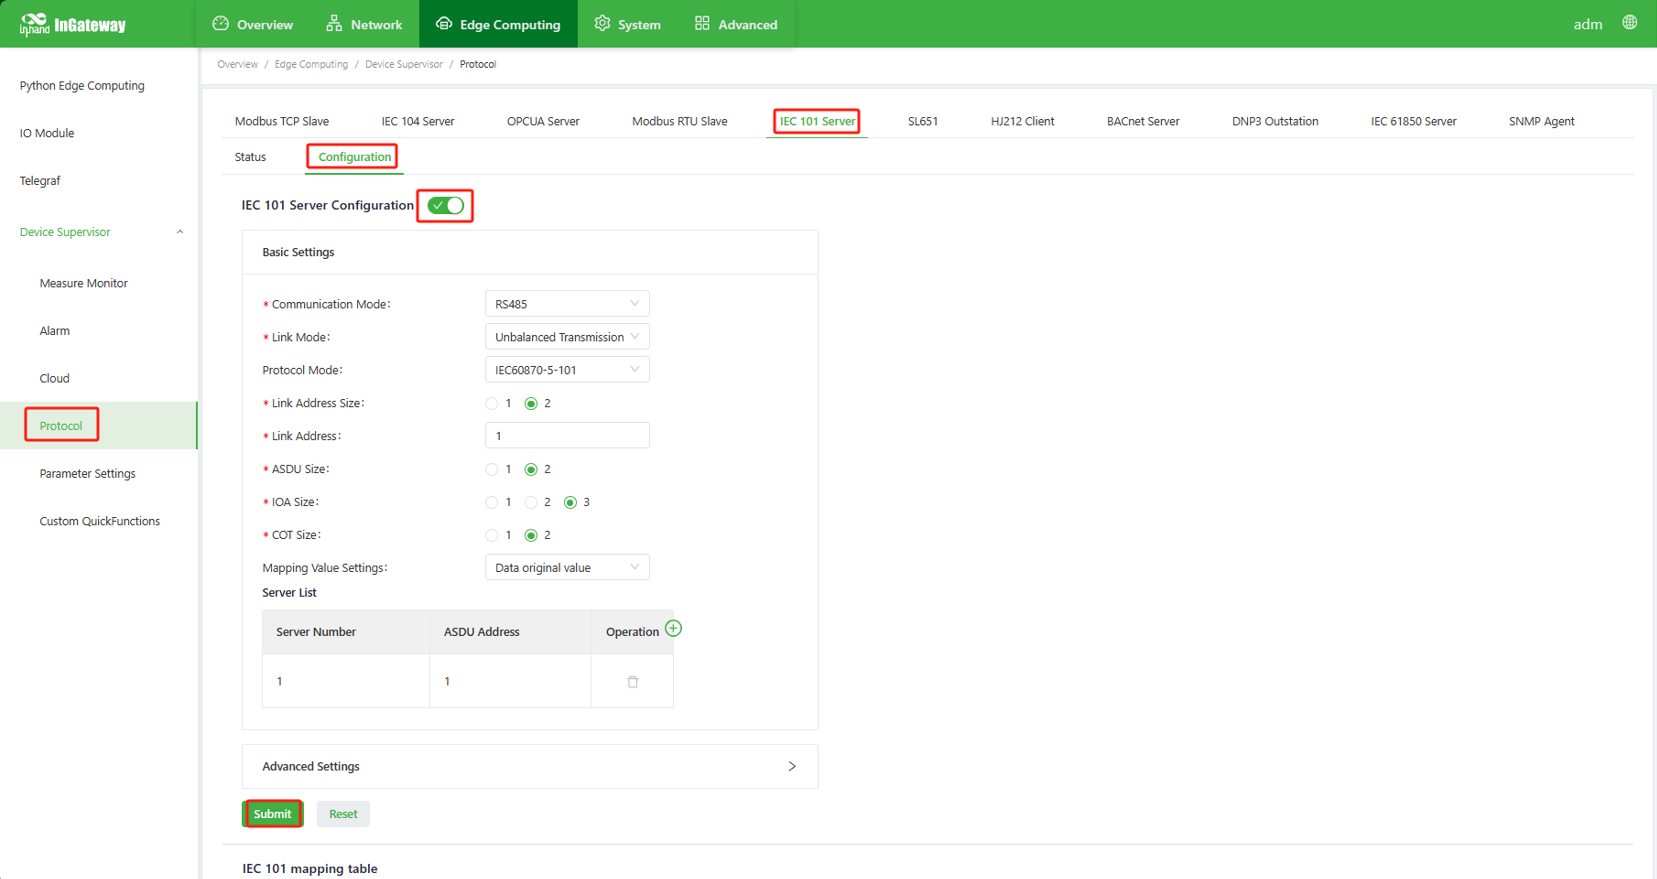Open Overview from the top navigation
Screen dimensions: 1657x879
253,24
